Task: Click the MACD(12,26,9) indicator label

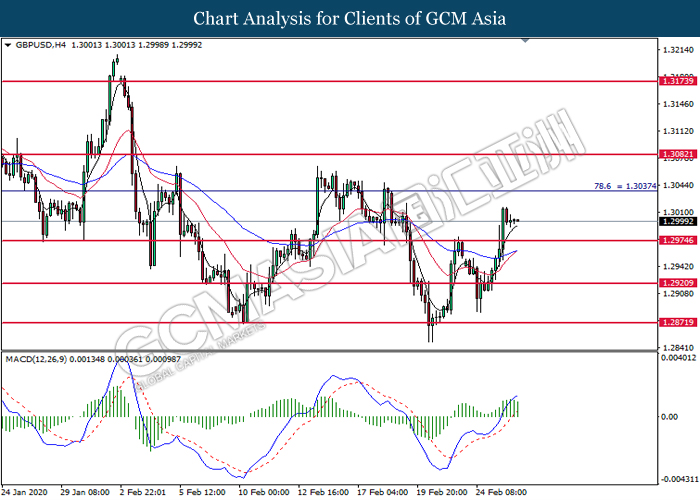Action: (x=36, y=359)
